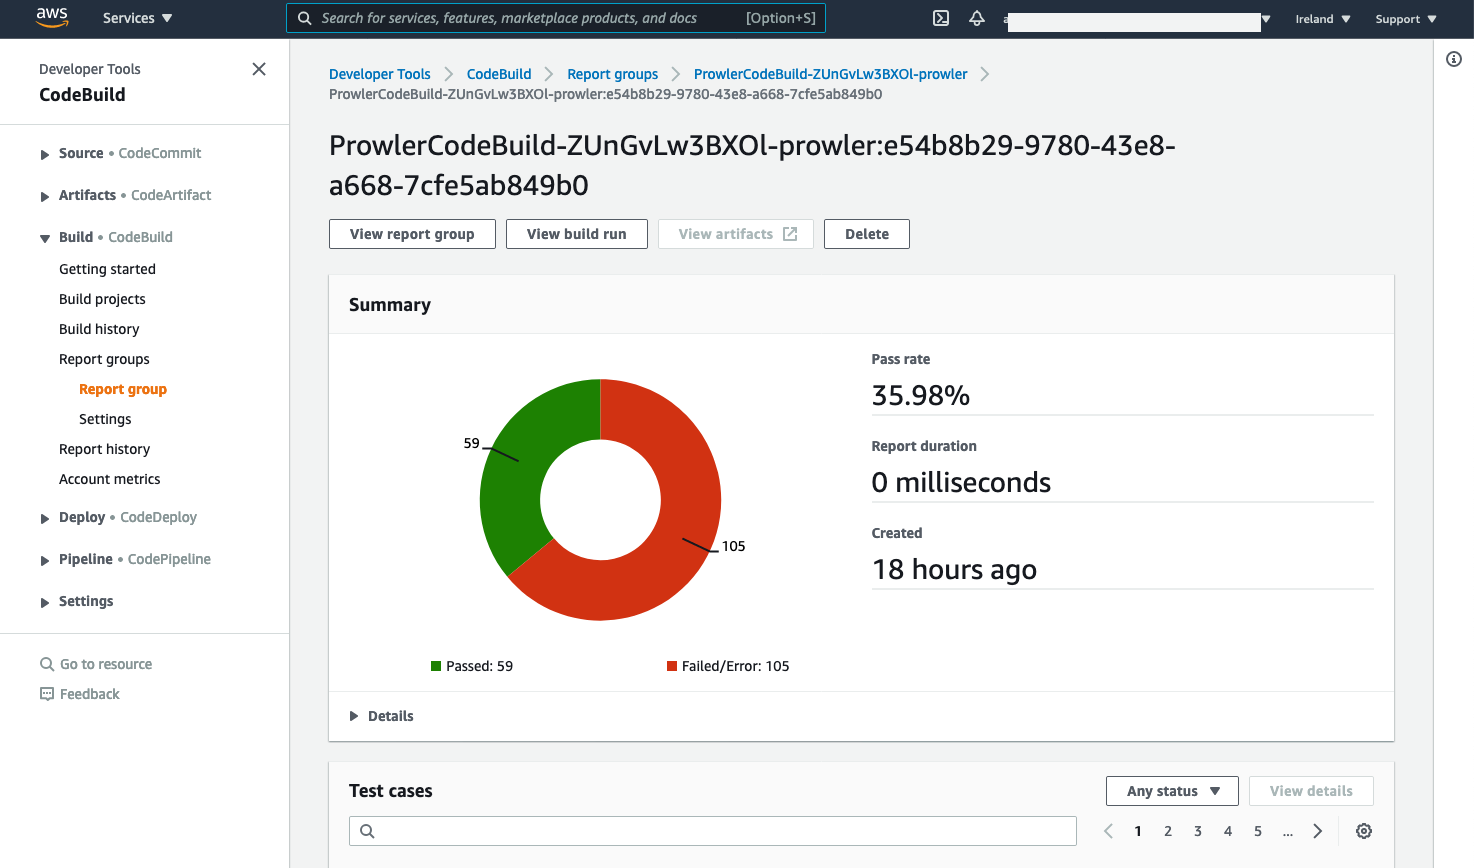Open the notifications bell icon
This screenshot has height=868, width=1474.
pos(977,18)
